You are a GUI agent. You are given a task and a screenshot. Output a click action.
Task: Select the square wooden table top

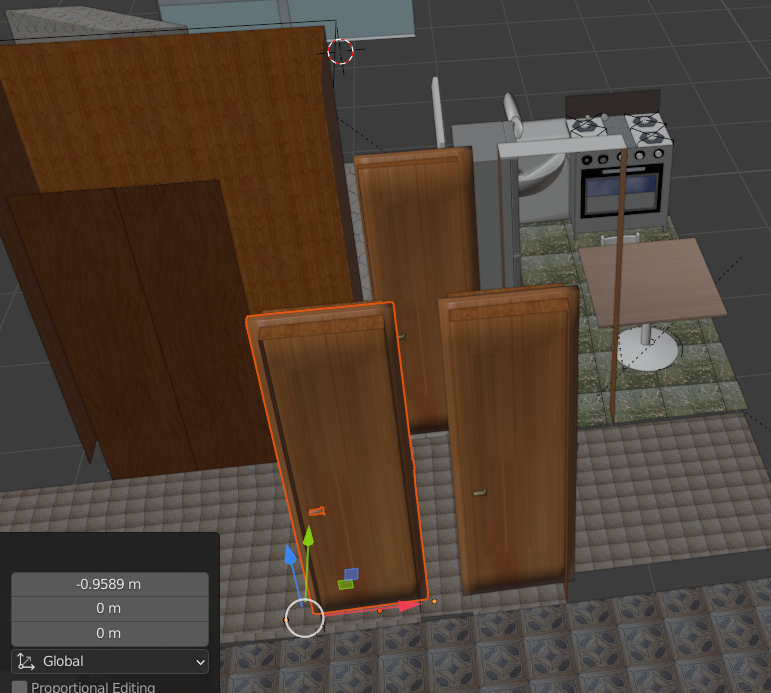click(654, 281)
